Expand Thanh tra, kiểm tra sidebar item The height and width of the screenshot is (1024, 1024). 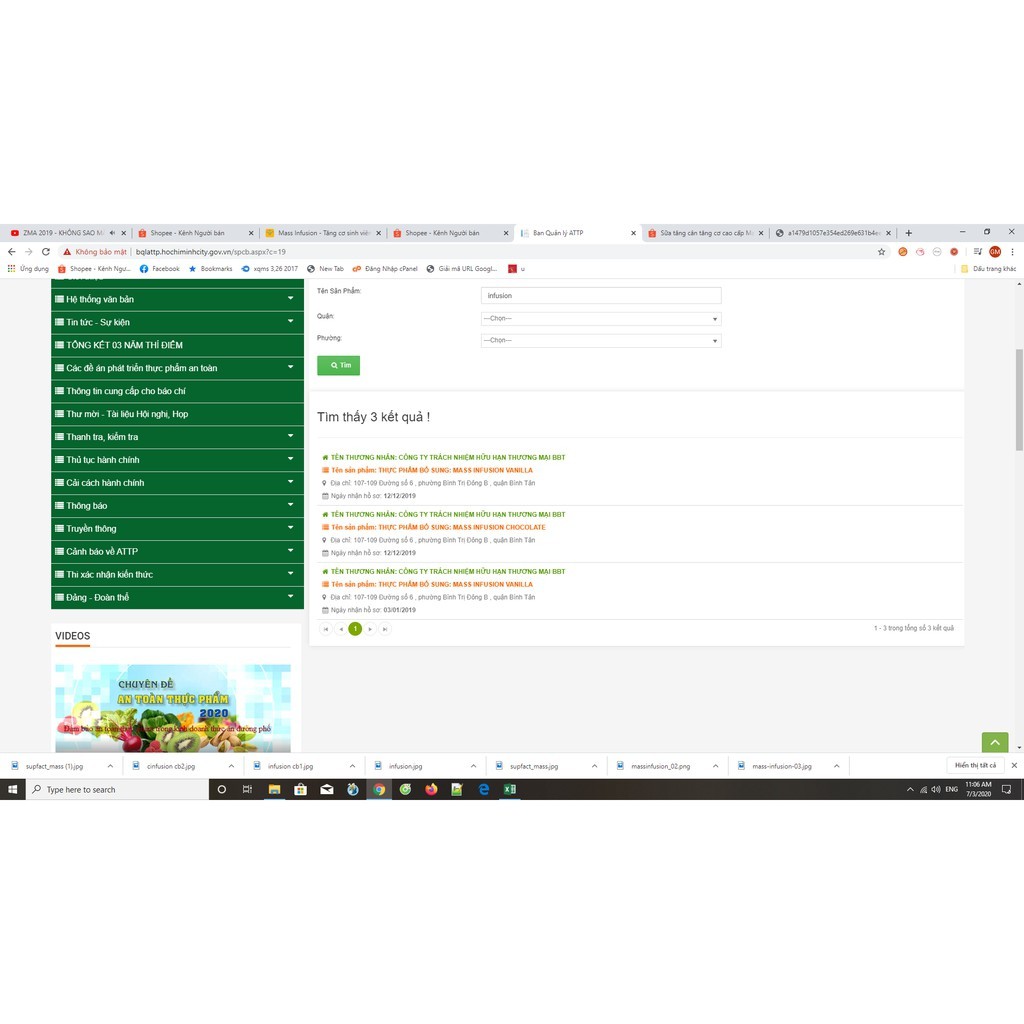[177, 437]
